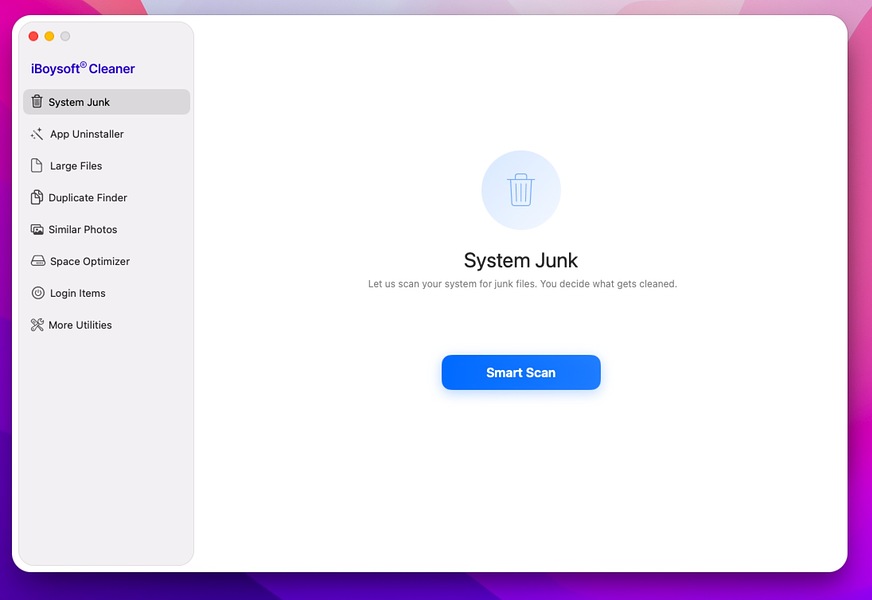Close the iBoysoft Cleaner window
Screen dimensions: 872x600
tap(33, 36)
